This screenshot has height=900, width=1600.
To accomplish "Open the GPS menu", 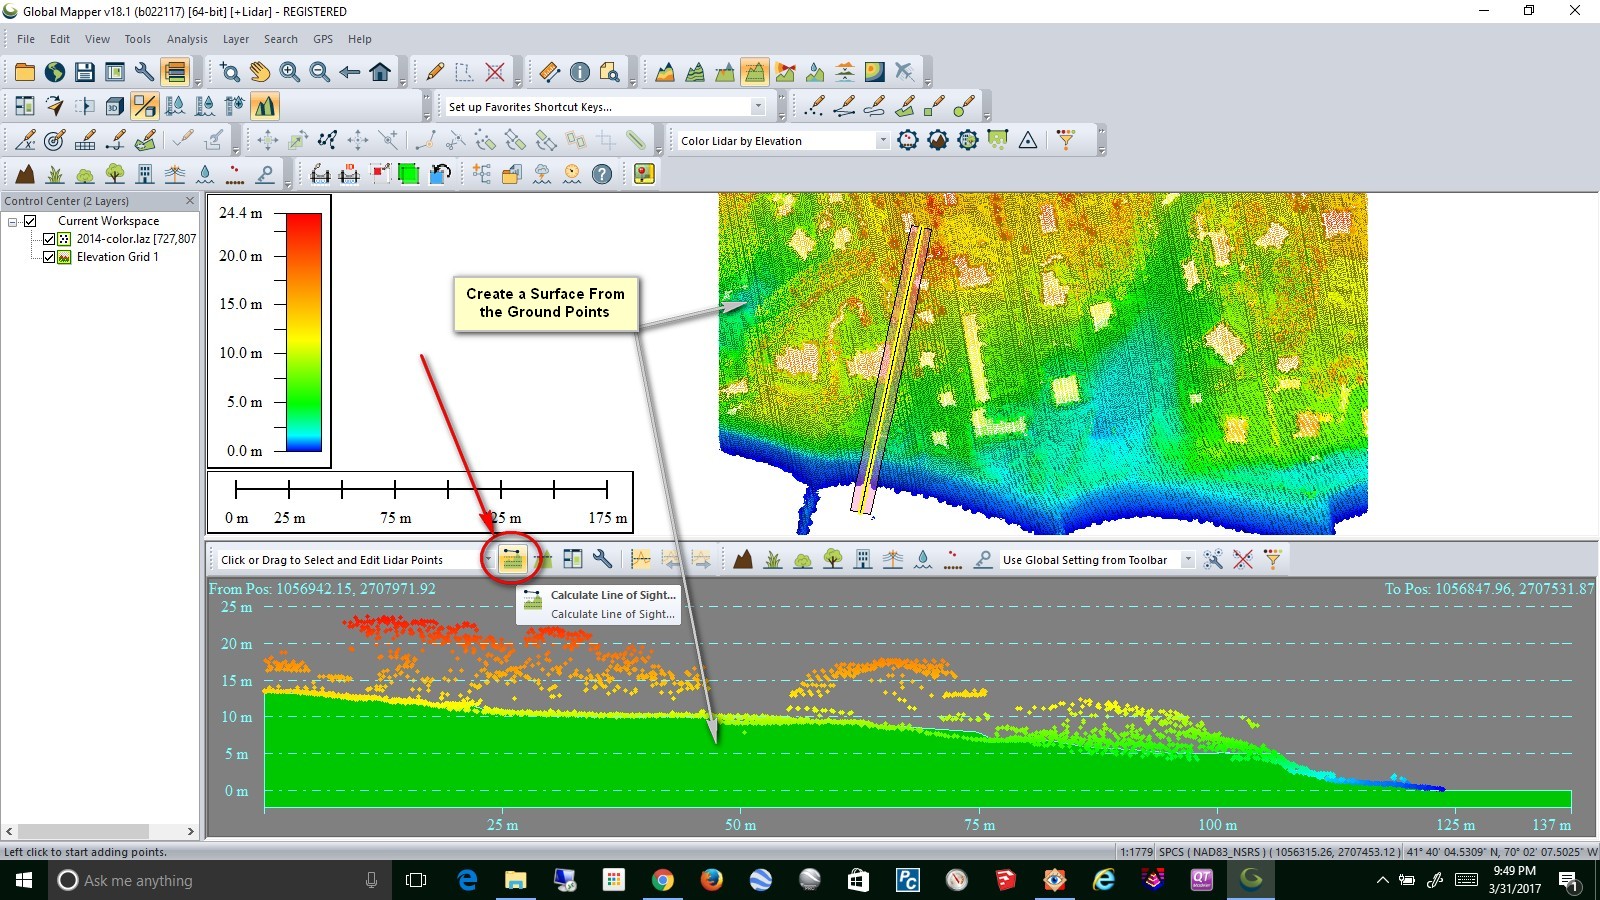I will click(x=323, y=39).
